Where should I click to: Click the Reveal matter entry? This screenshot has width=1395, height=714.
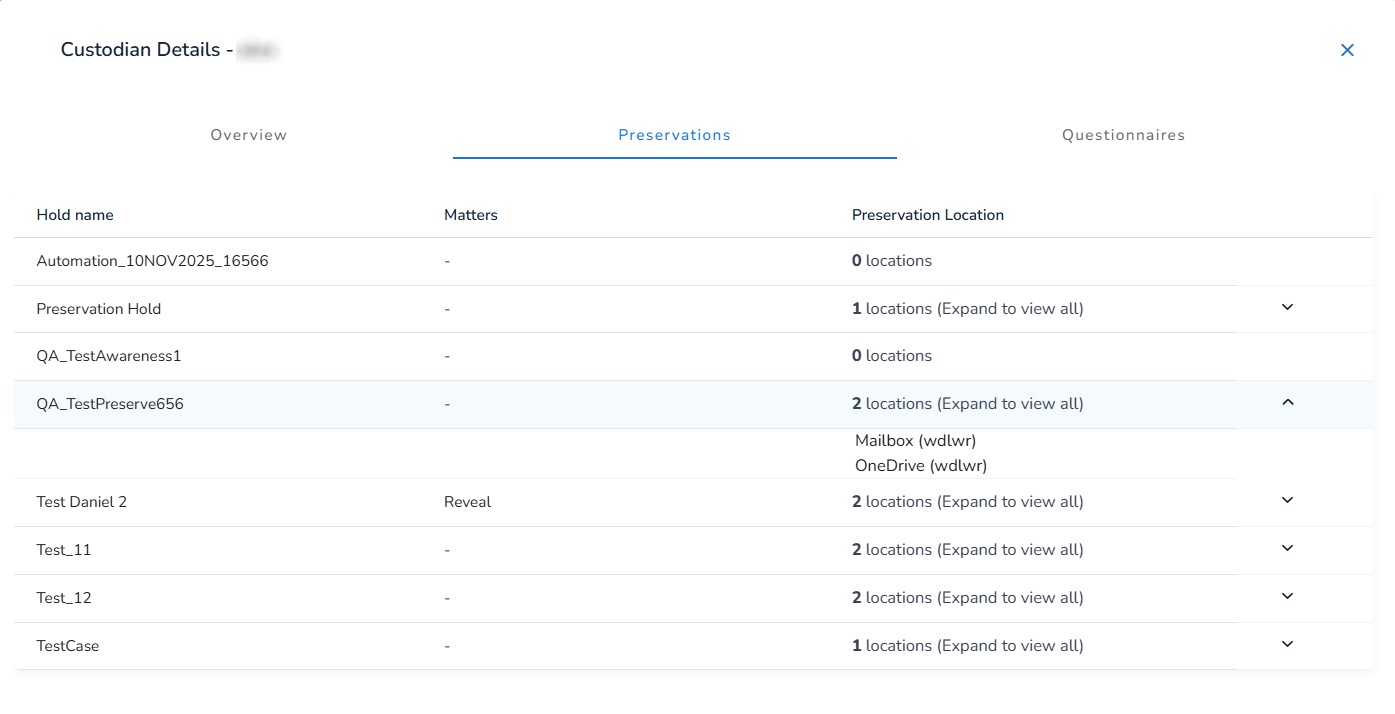pyautogui.click(x=467, y=502)
